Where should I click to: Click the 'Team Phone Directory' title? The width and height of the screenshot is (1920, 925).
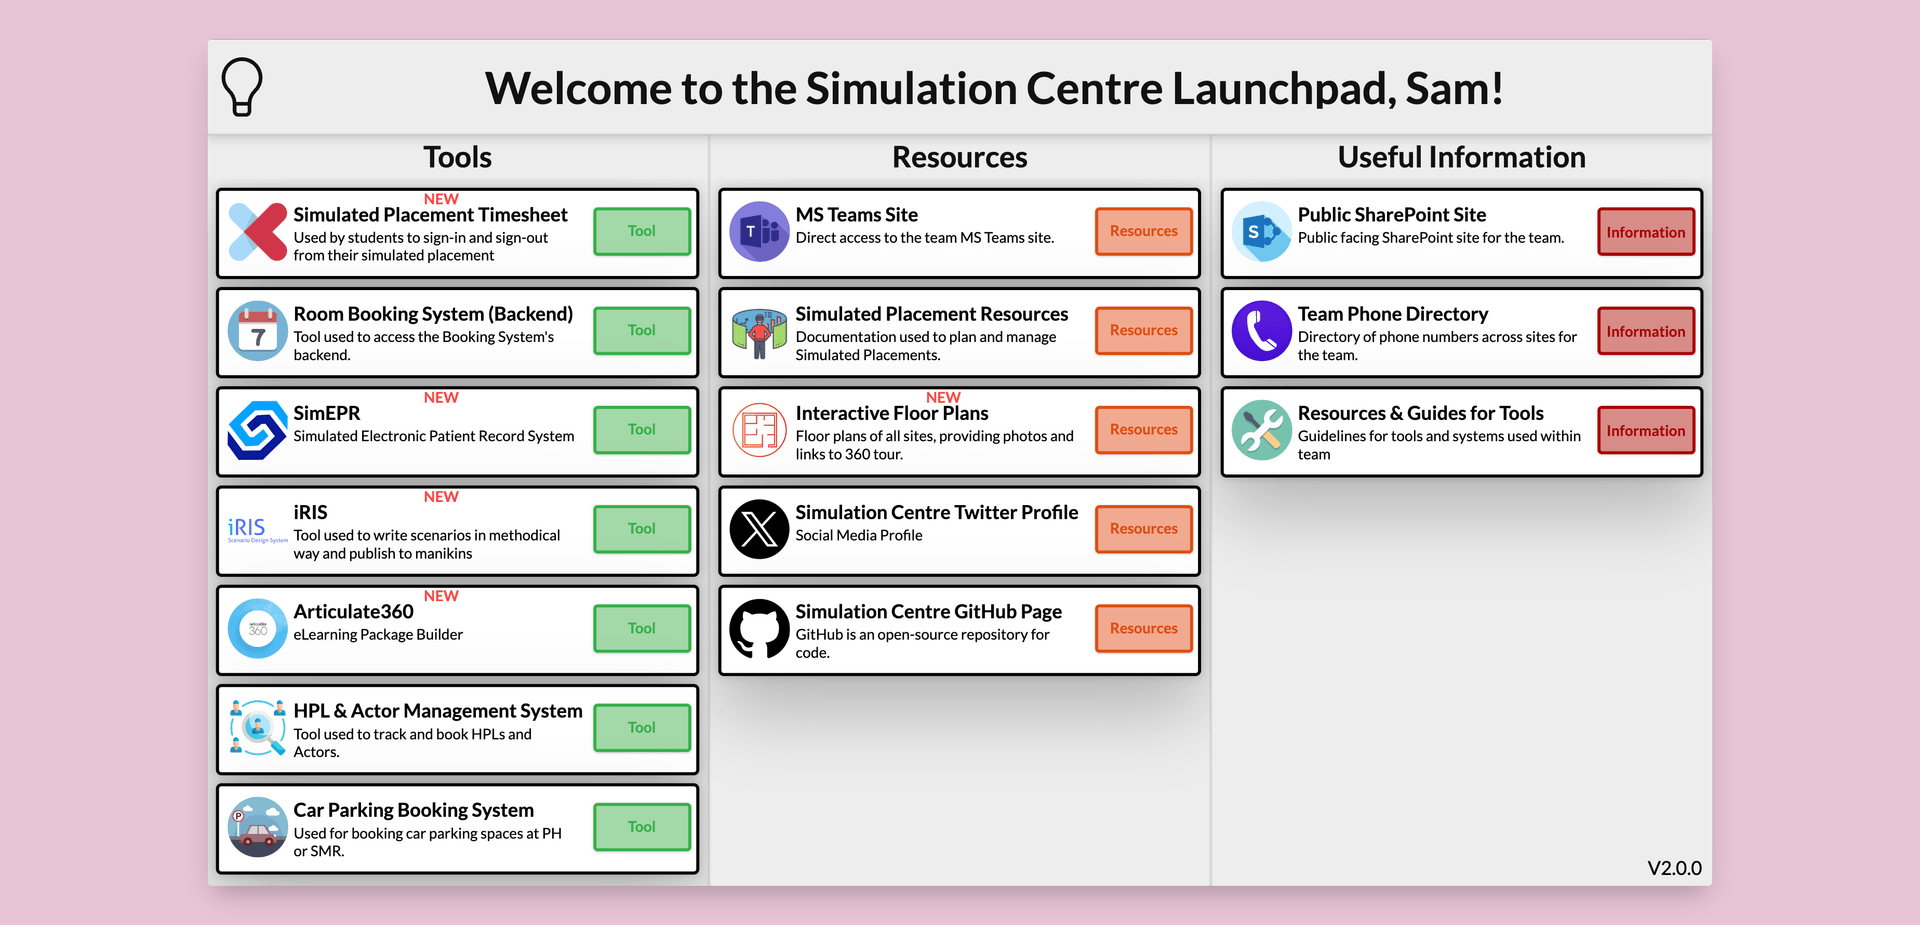click(x=1393, y=314)
